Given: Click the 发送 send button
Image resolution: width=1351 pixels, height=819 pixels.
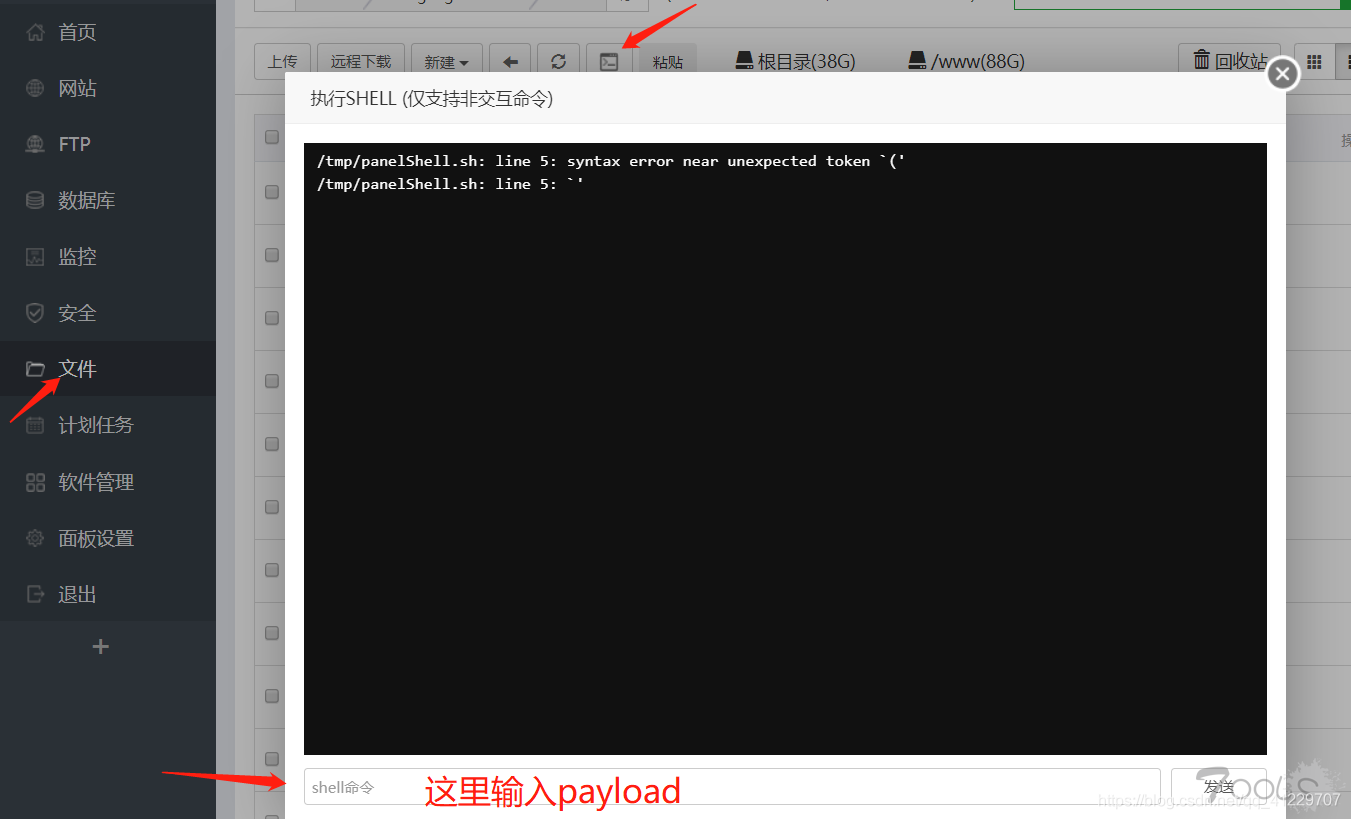Looking at the screenshot, I should (1219, 786).
